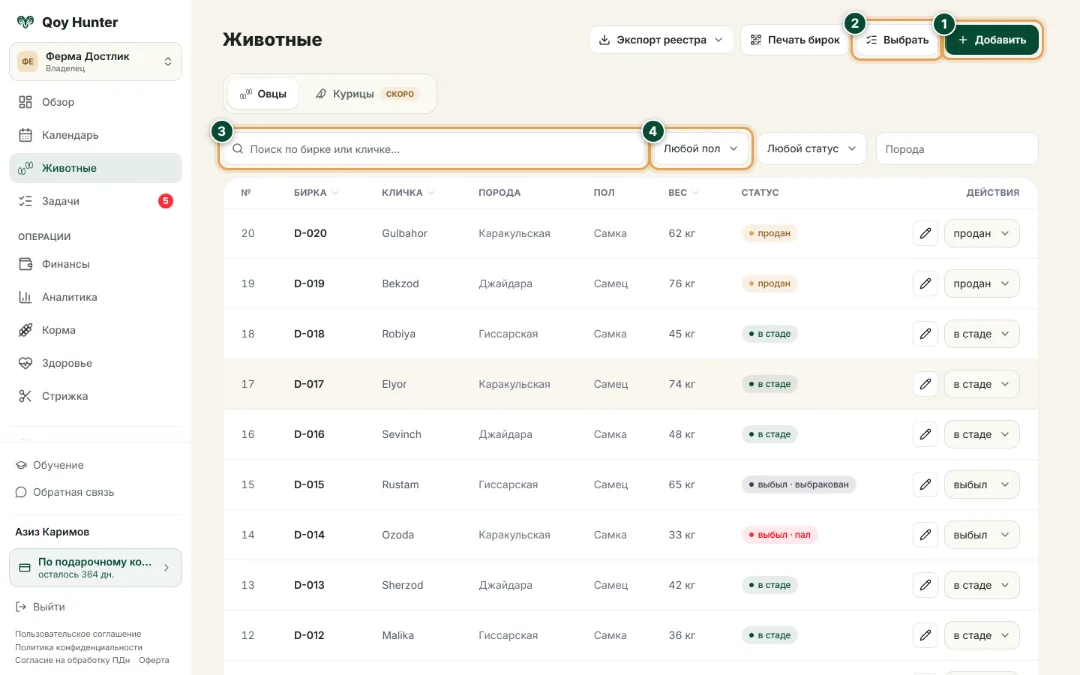Open Здоровье heart icon in sidebar
Screen dimensions: 1080x675
pyautogui.click(x=25, y=363)
